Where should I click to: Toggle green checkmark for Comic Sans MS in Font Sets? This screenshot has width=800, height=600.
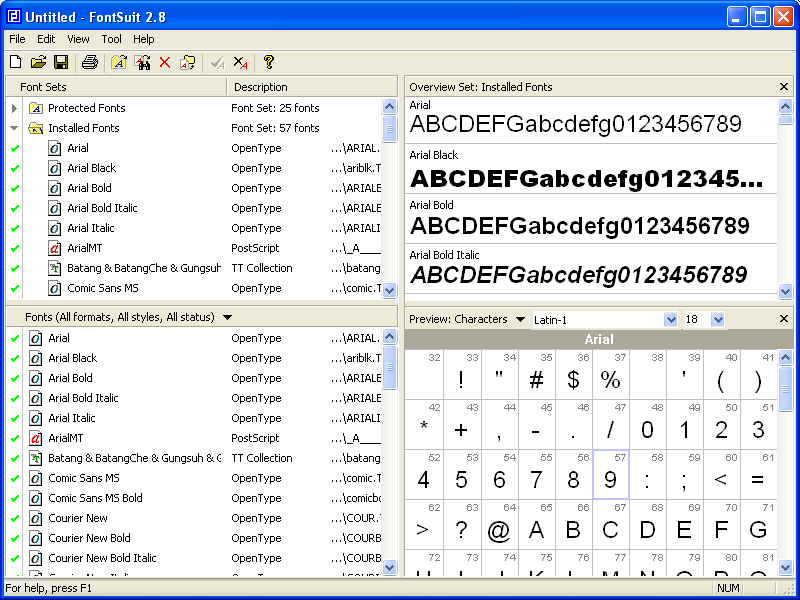pos(15,288)
